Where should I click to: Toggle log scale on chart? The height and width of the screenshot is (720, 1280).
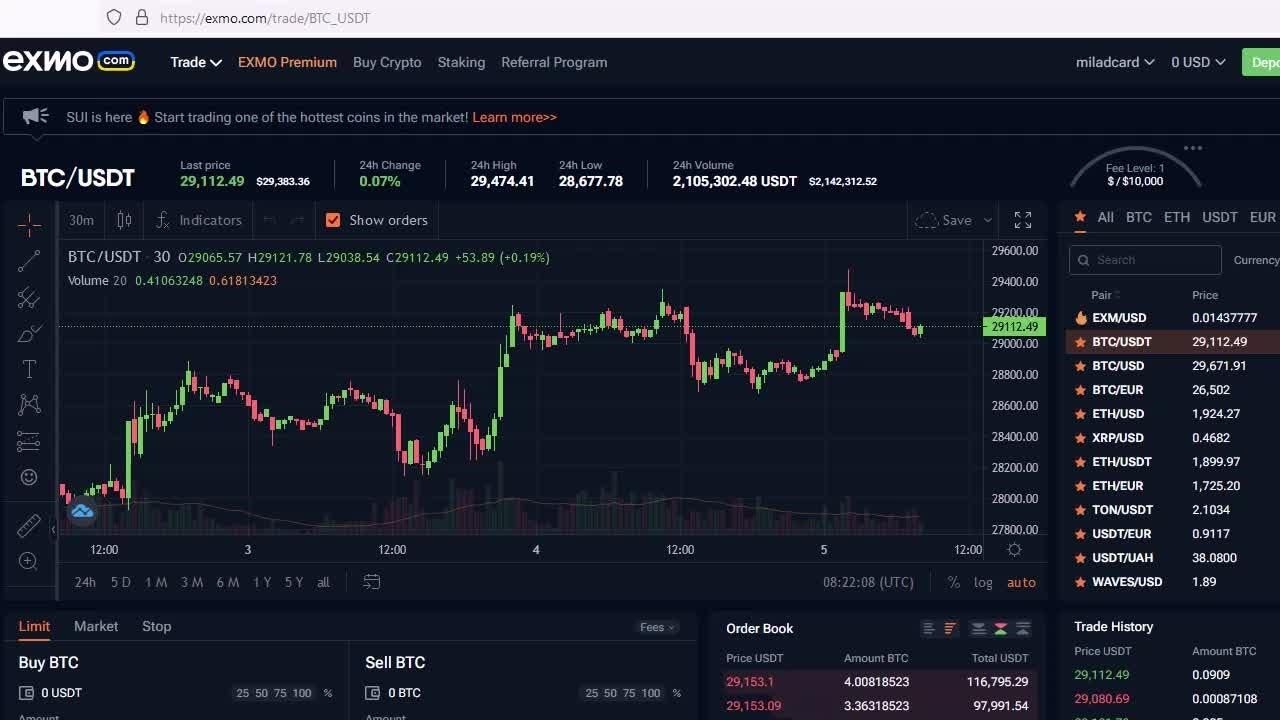click(x=983, y=582)
